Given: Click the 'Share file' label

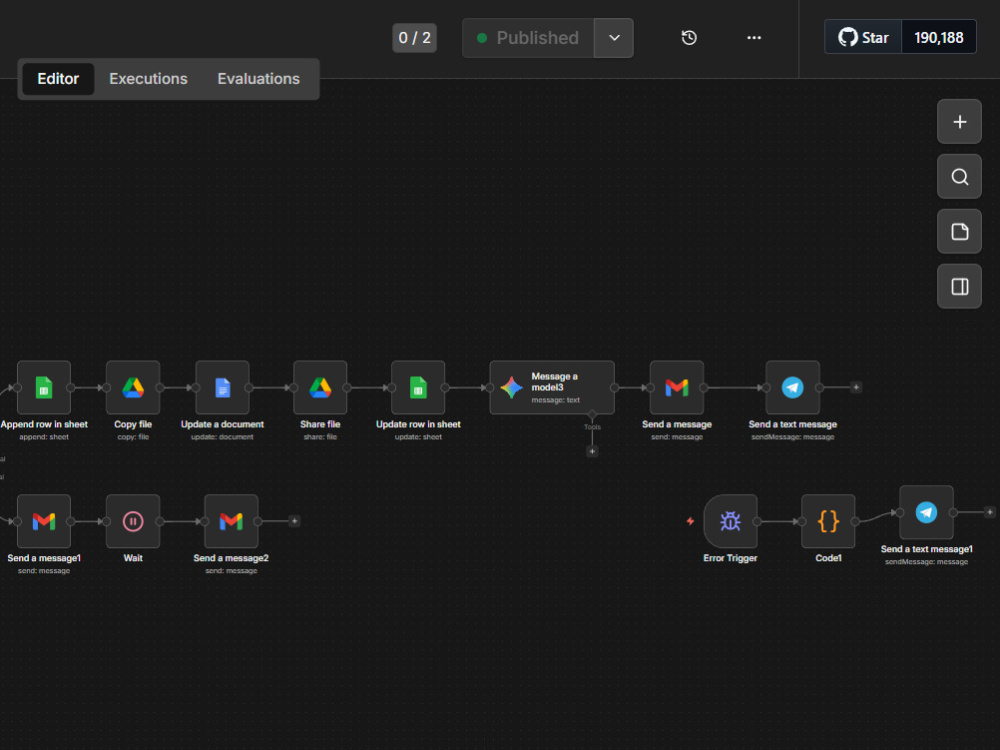Looking at the screenshot, I should tap(320, 424).
